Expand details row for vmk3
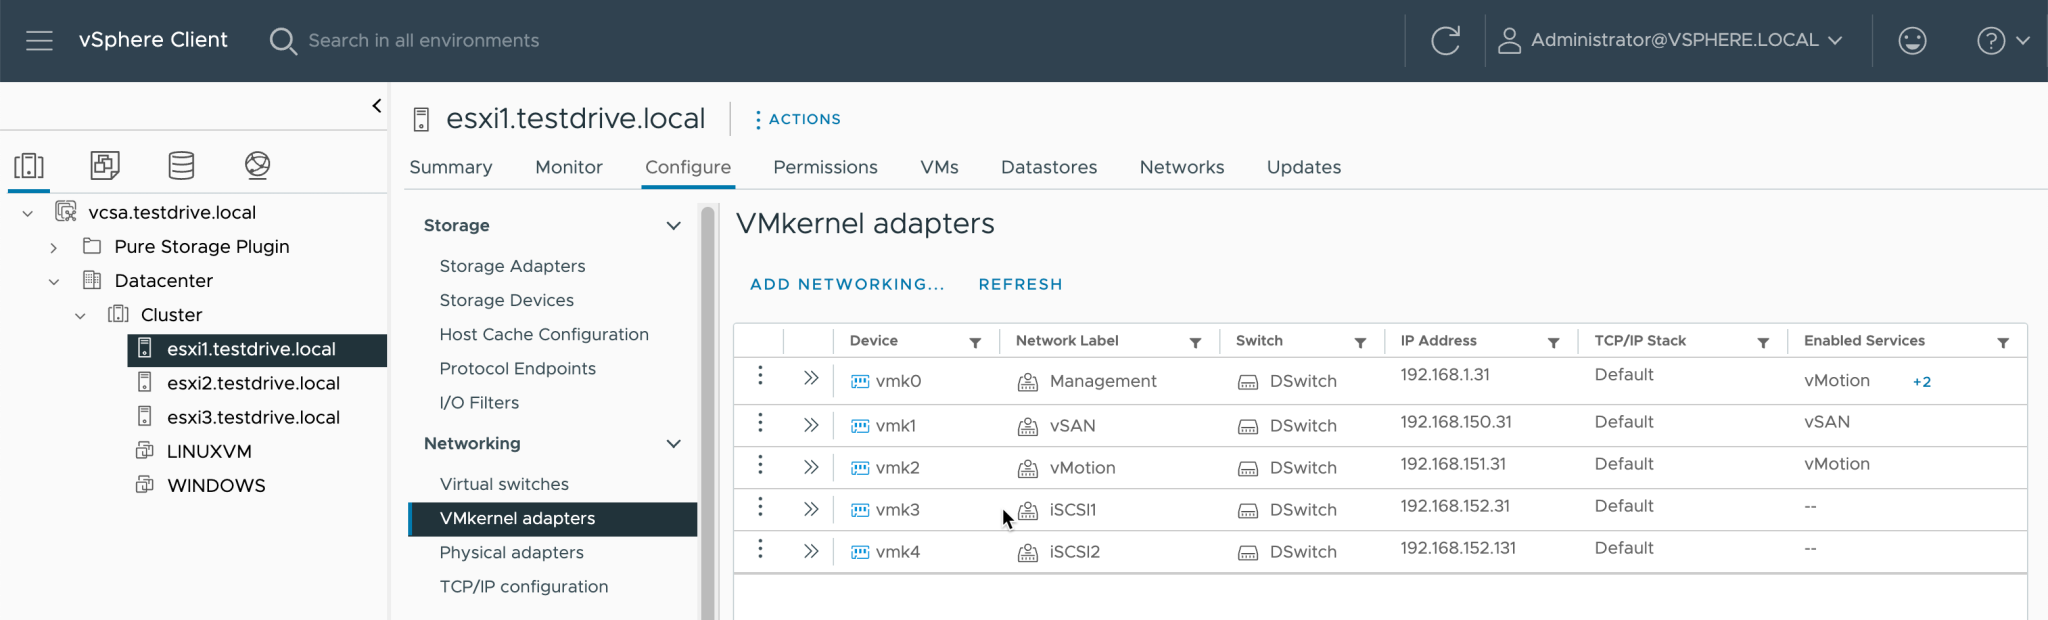Viewport: 2048px width, 620px height. [x=811, y=509]
